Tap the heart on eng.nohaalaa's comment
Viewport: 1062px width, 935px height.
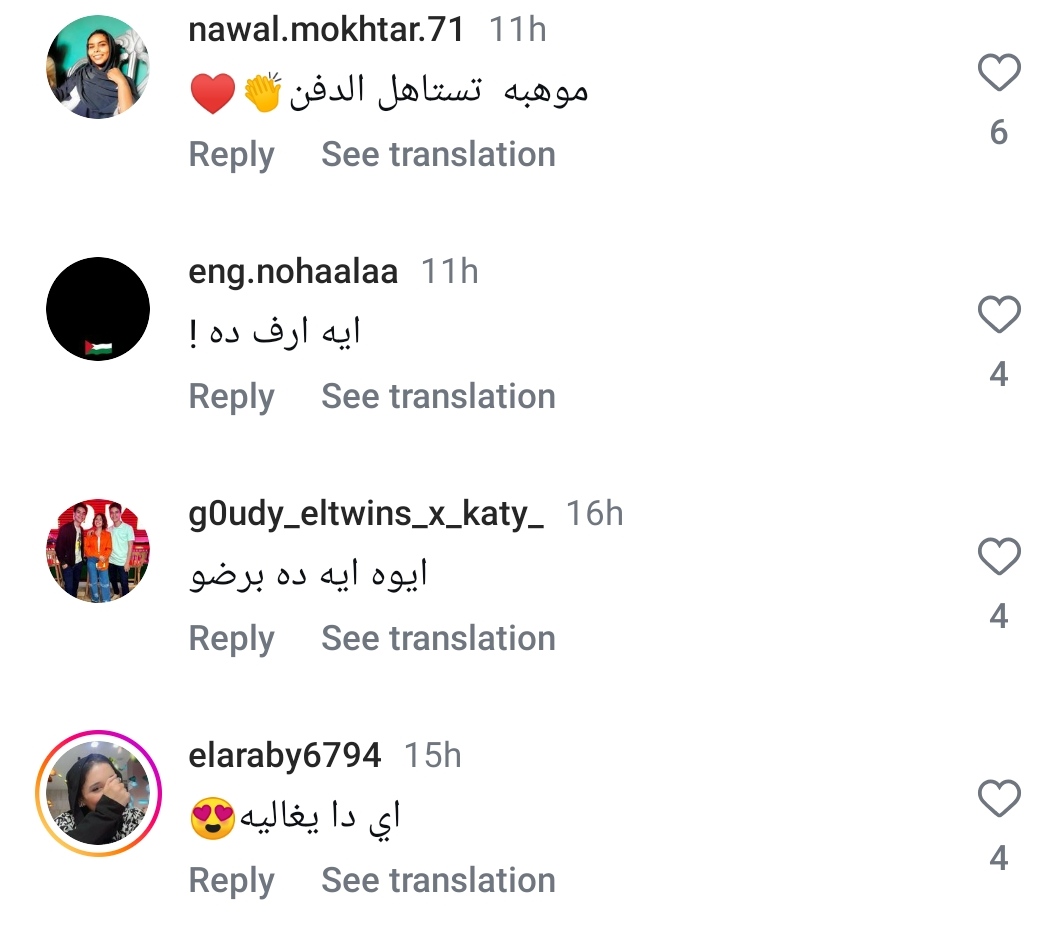(x=998, y=316)
